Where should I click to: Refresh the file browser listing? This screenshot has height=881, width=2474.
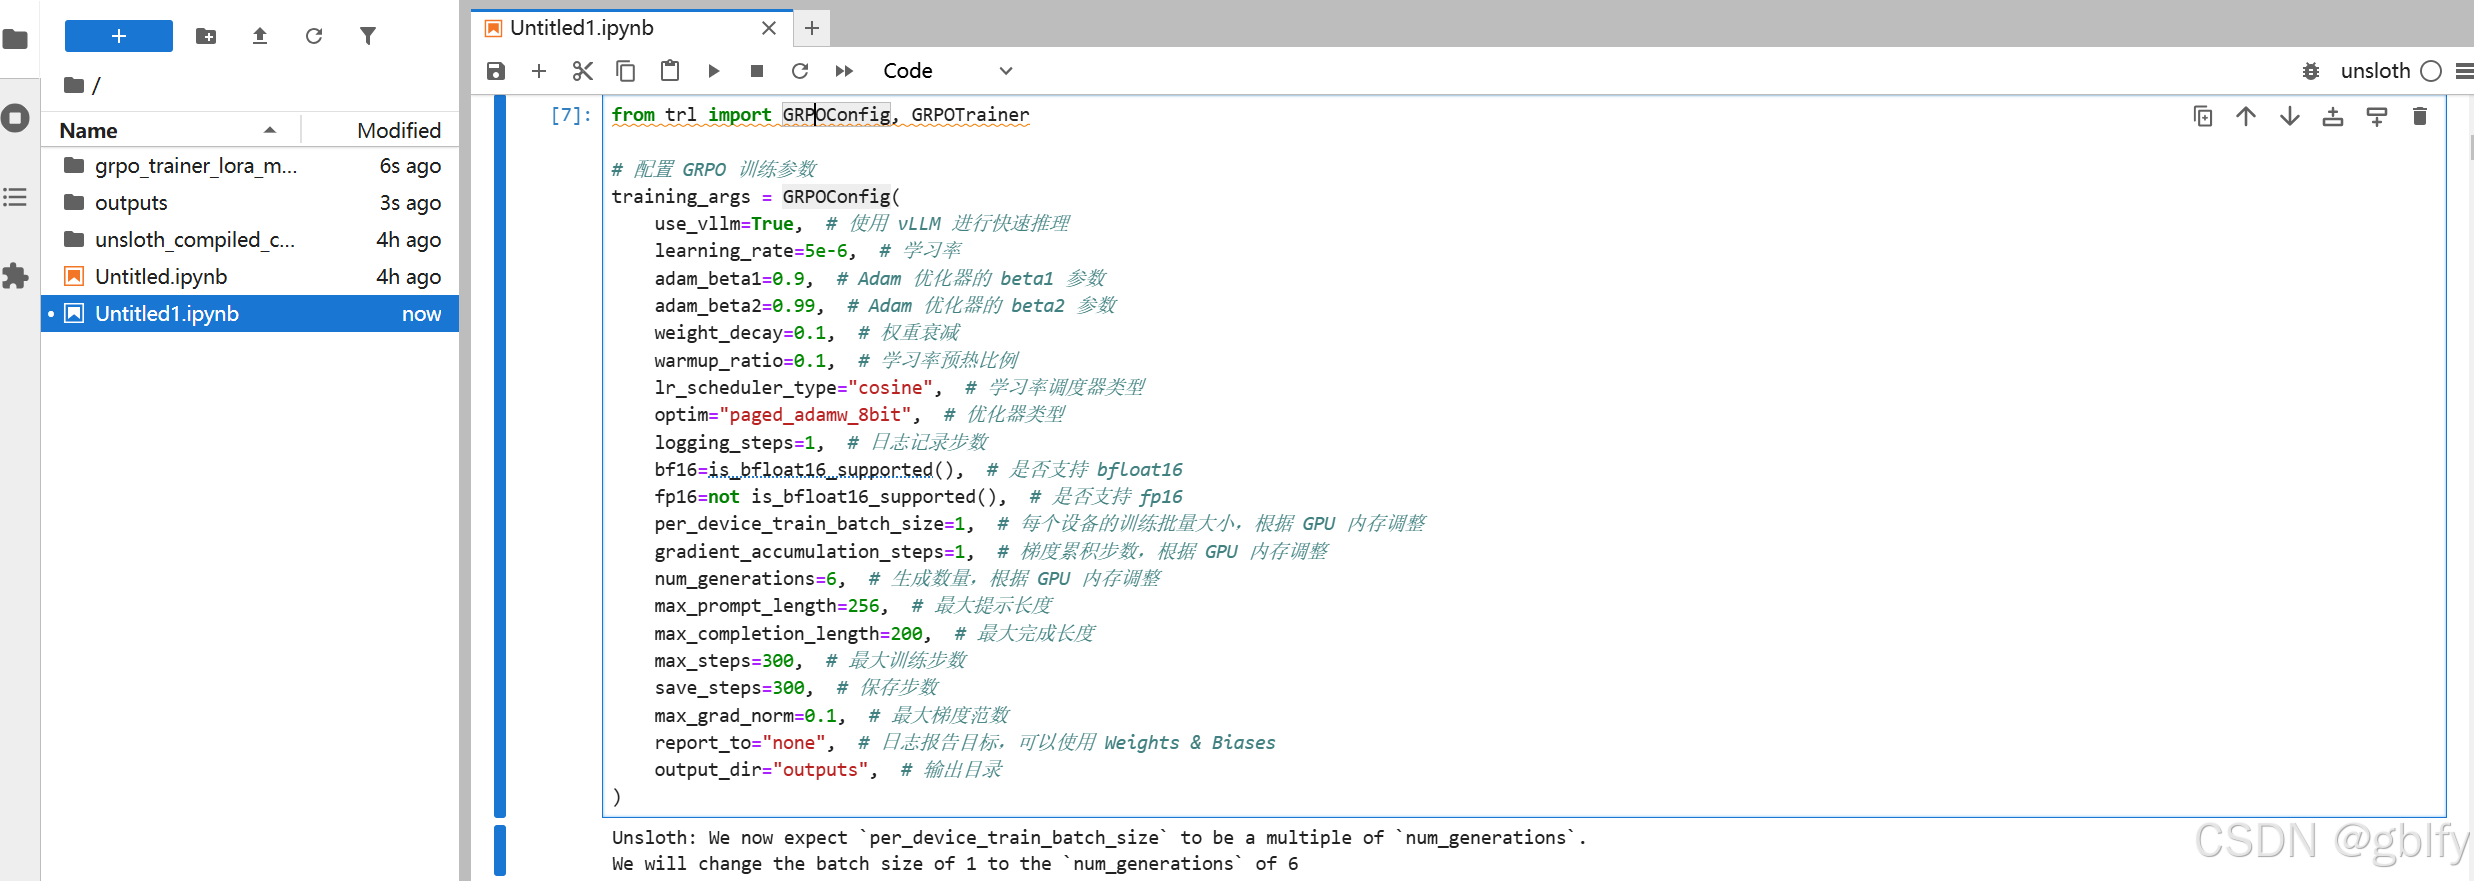tap(314, 36)
